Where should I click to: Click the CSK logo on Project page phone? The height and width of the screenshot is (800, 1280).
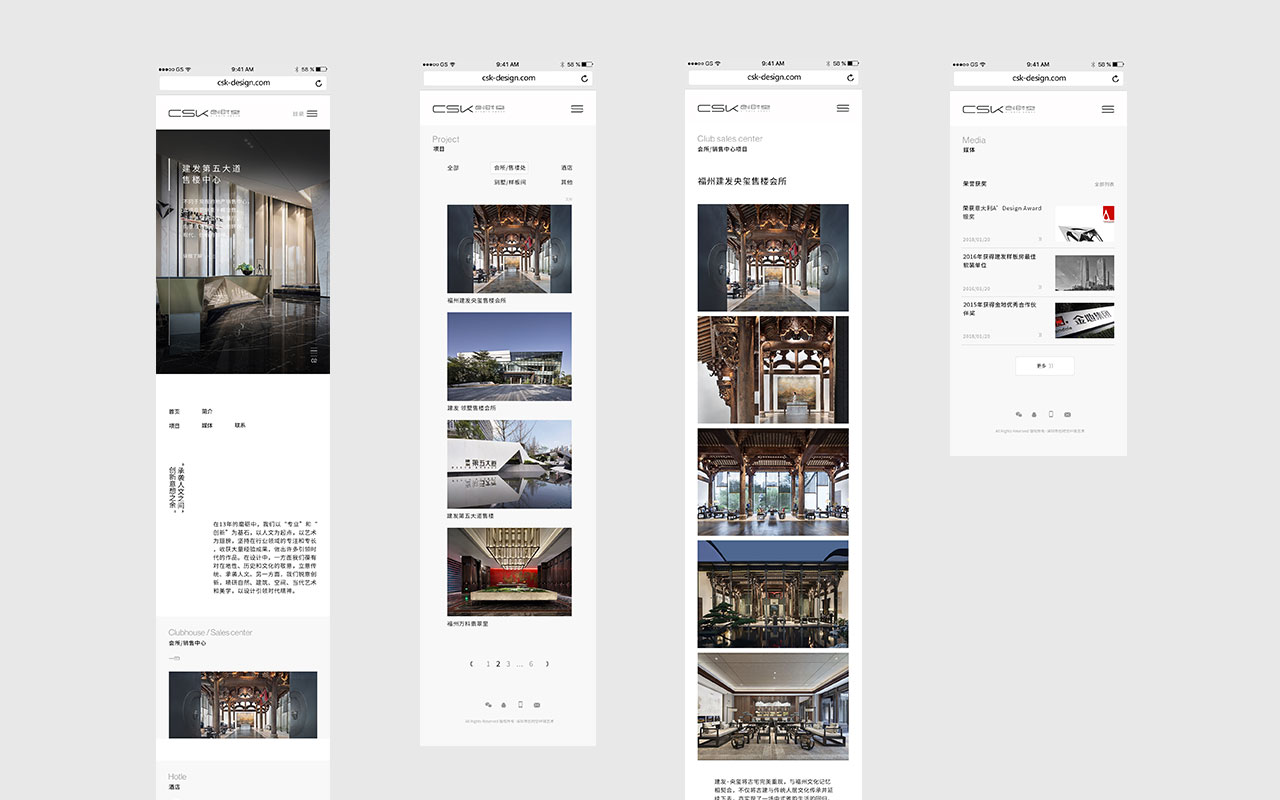(x=468, y=109)
